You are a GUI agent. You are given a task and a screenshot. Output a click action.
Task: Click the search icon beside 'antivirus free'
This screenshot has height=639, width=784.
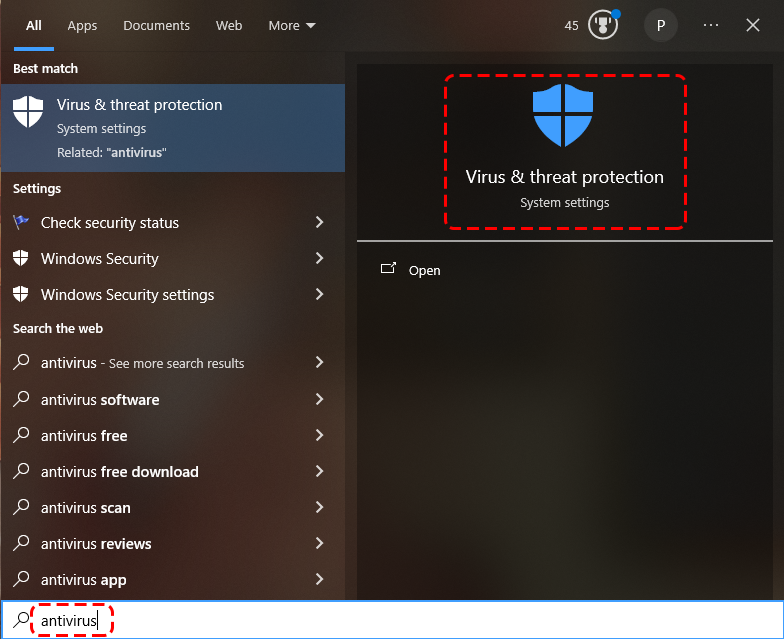pos(21,435)
